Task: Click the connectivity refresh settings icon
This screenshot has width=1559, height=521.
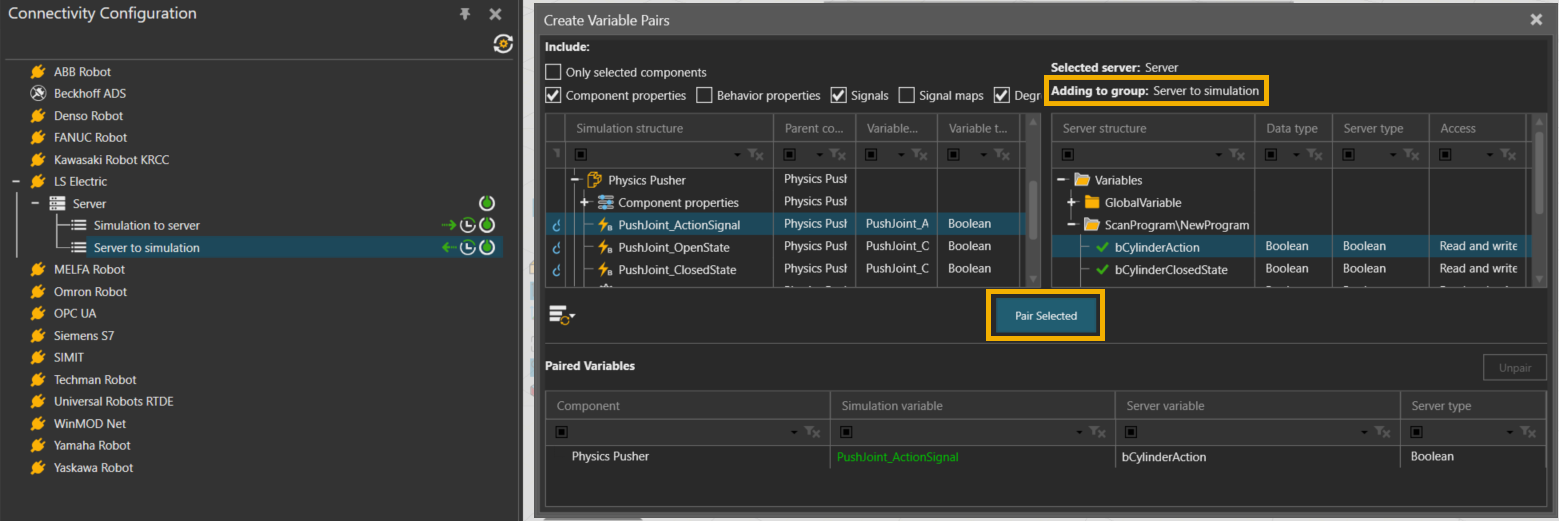Action: (503, 43)
